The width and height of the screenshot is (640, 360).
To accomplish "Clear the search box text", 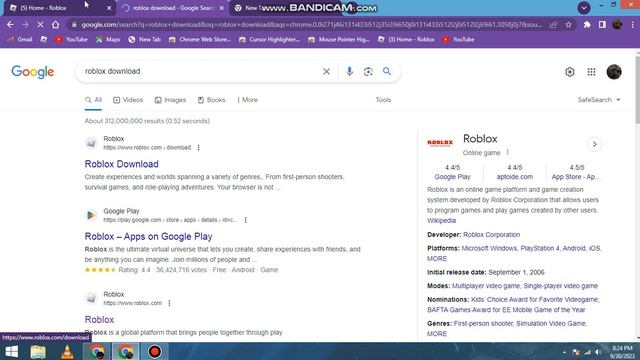I will [326, 71].
